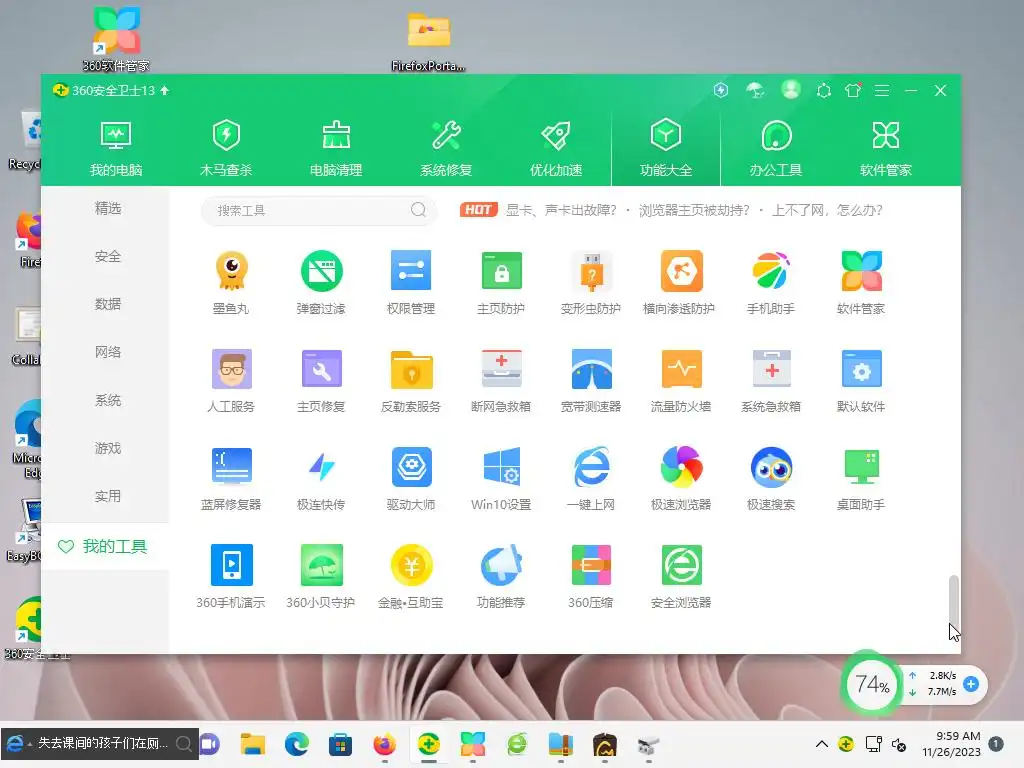Open 默认软件 default software tool
The width and height of the screenshot is (1024, 768).
click(861, 381)
